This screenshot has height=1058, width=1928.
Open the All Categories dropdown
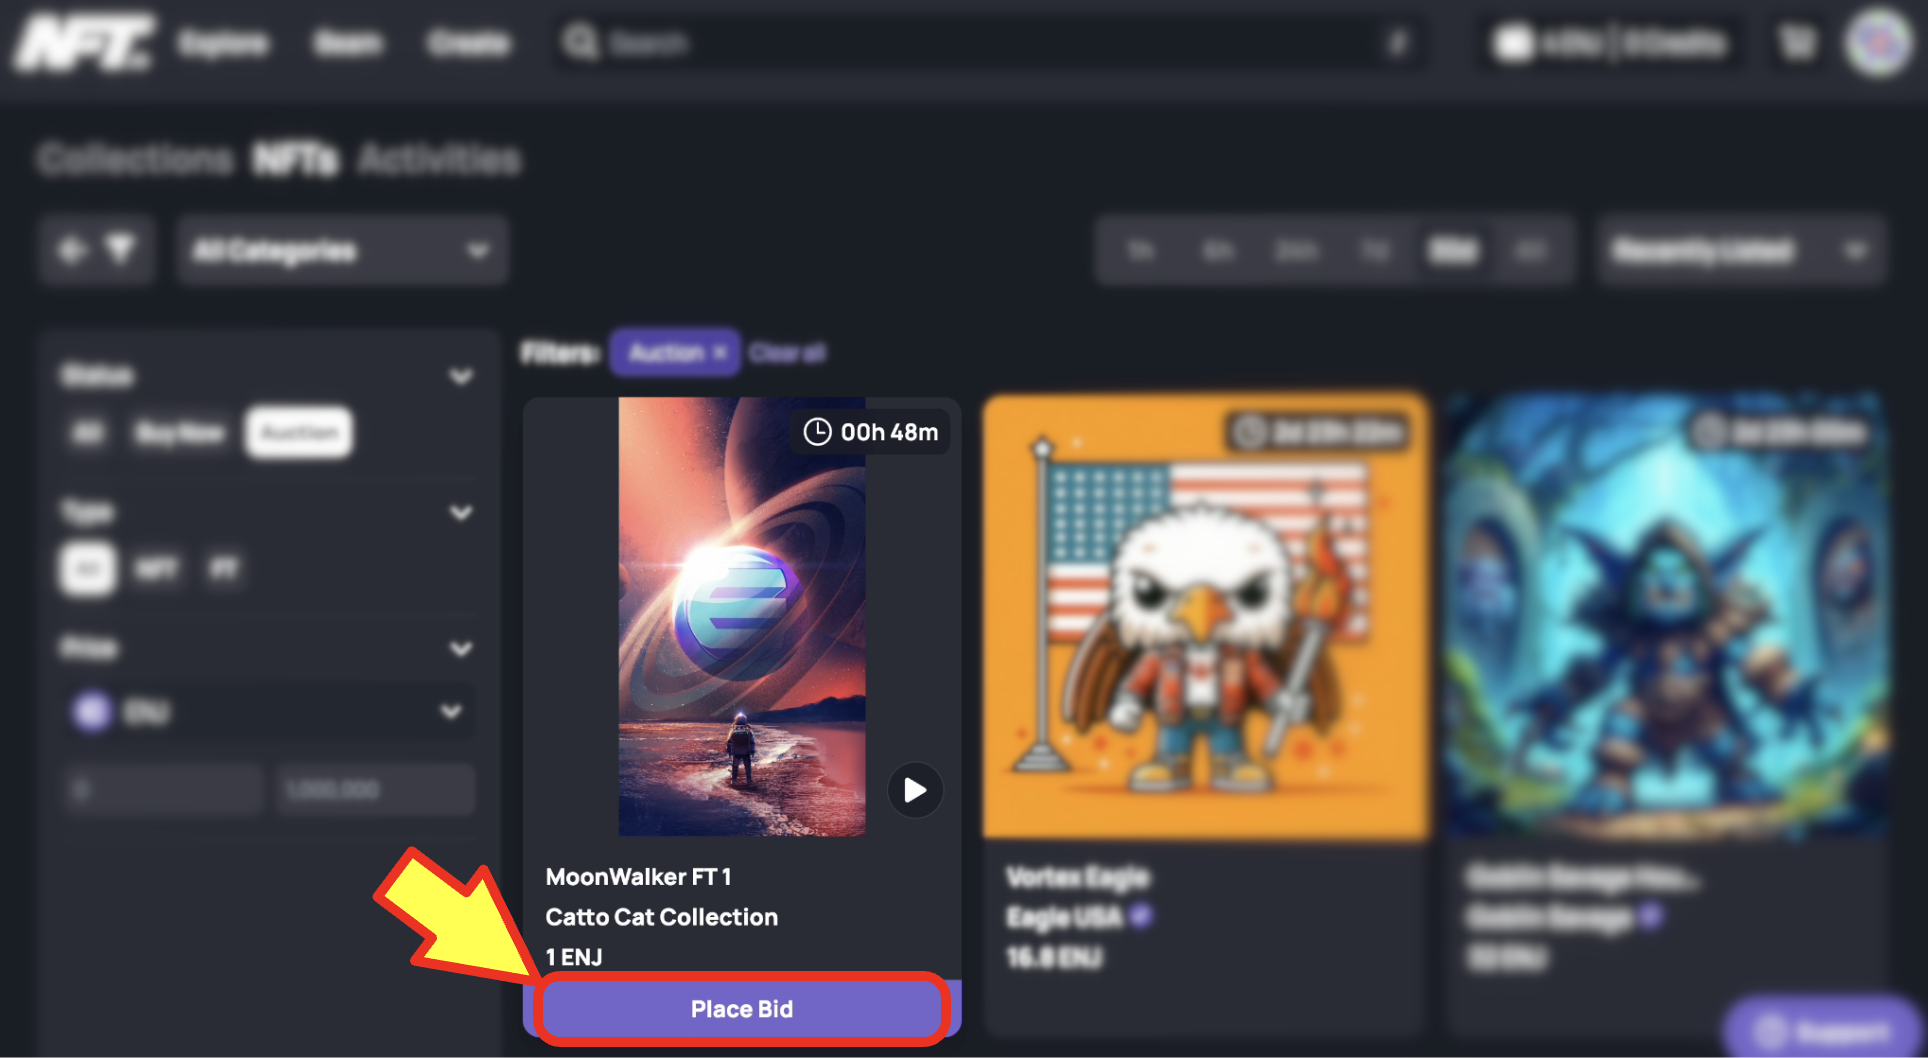click(x=341, y=250)
